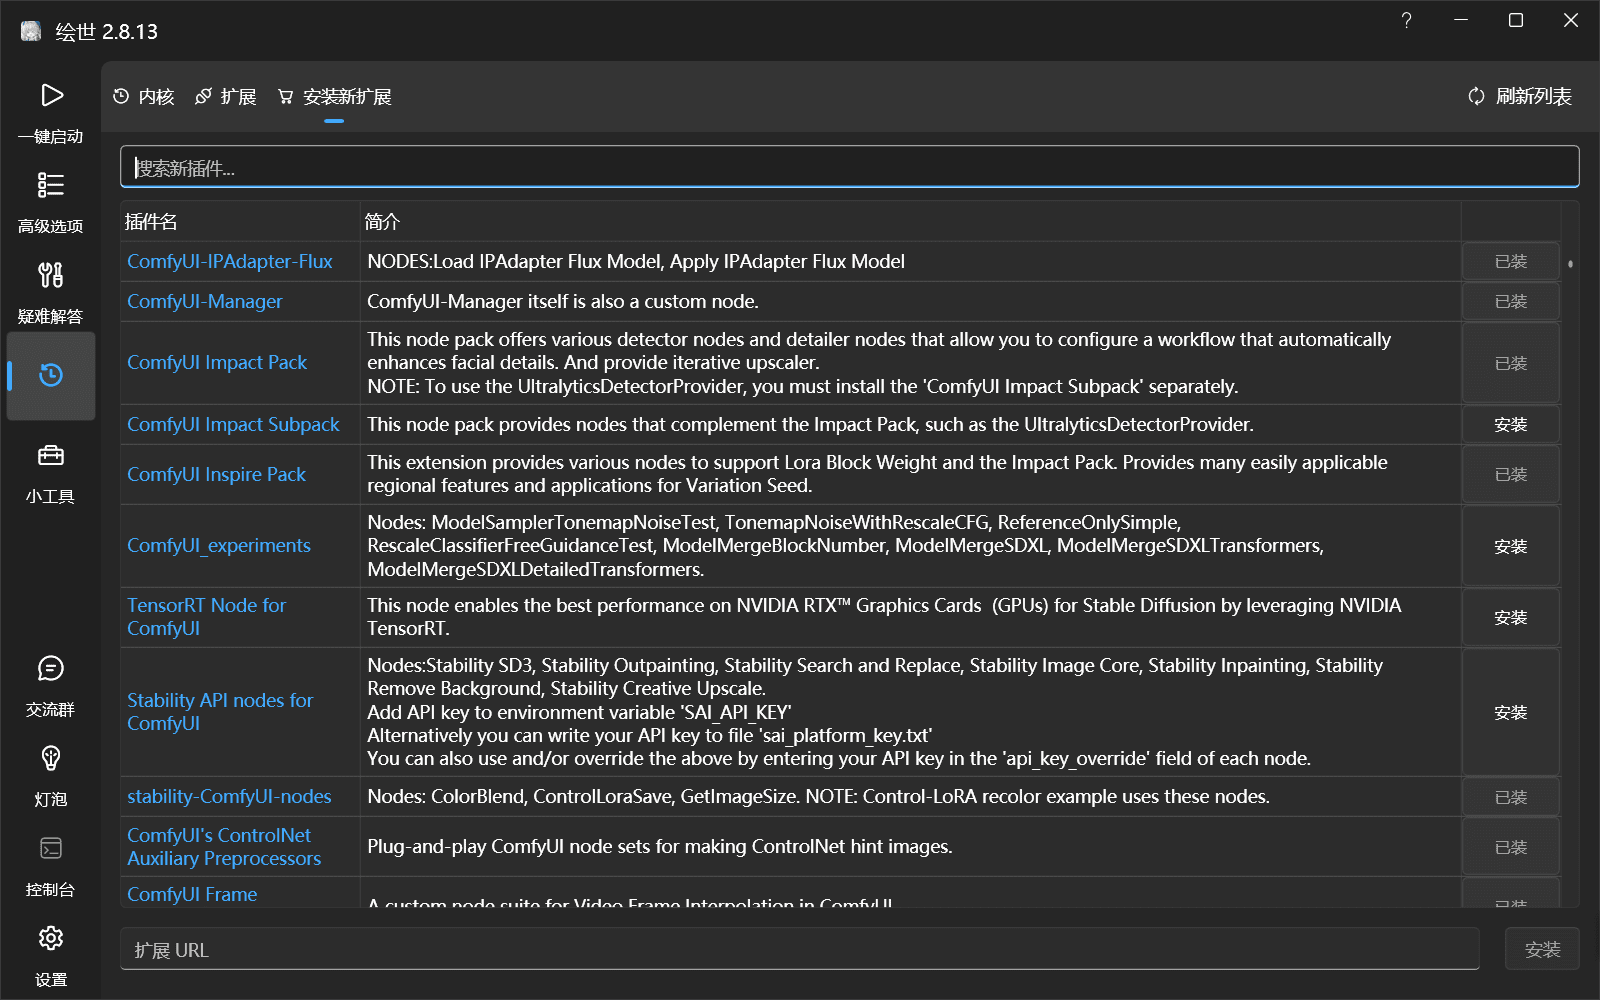This screenshot has width=1600, height=1000.
Task: Focus the 搜索新插件 search field
Action: 850,167
